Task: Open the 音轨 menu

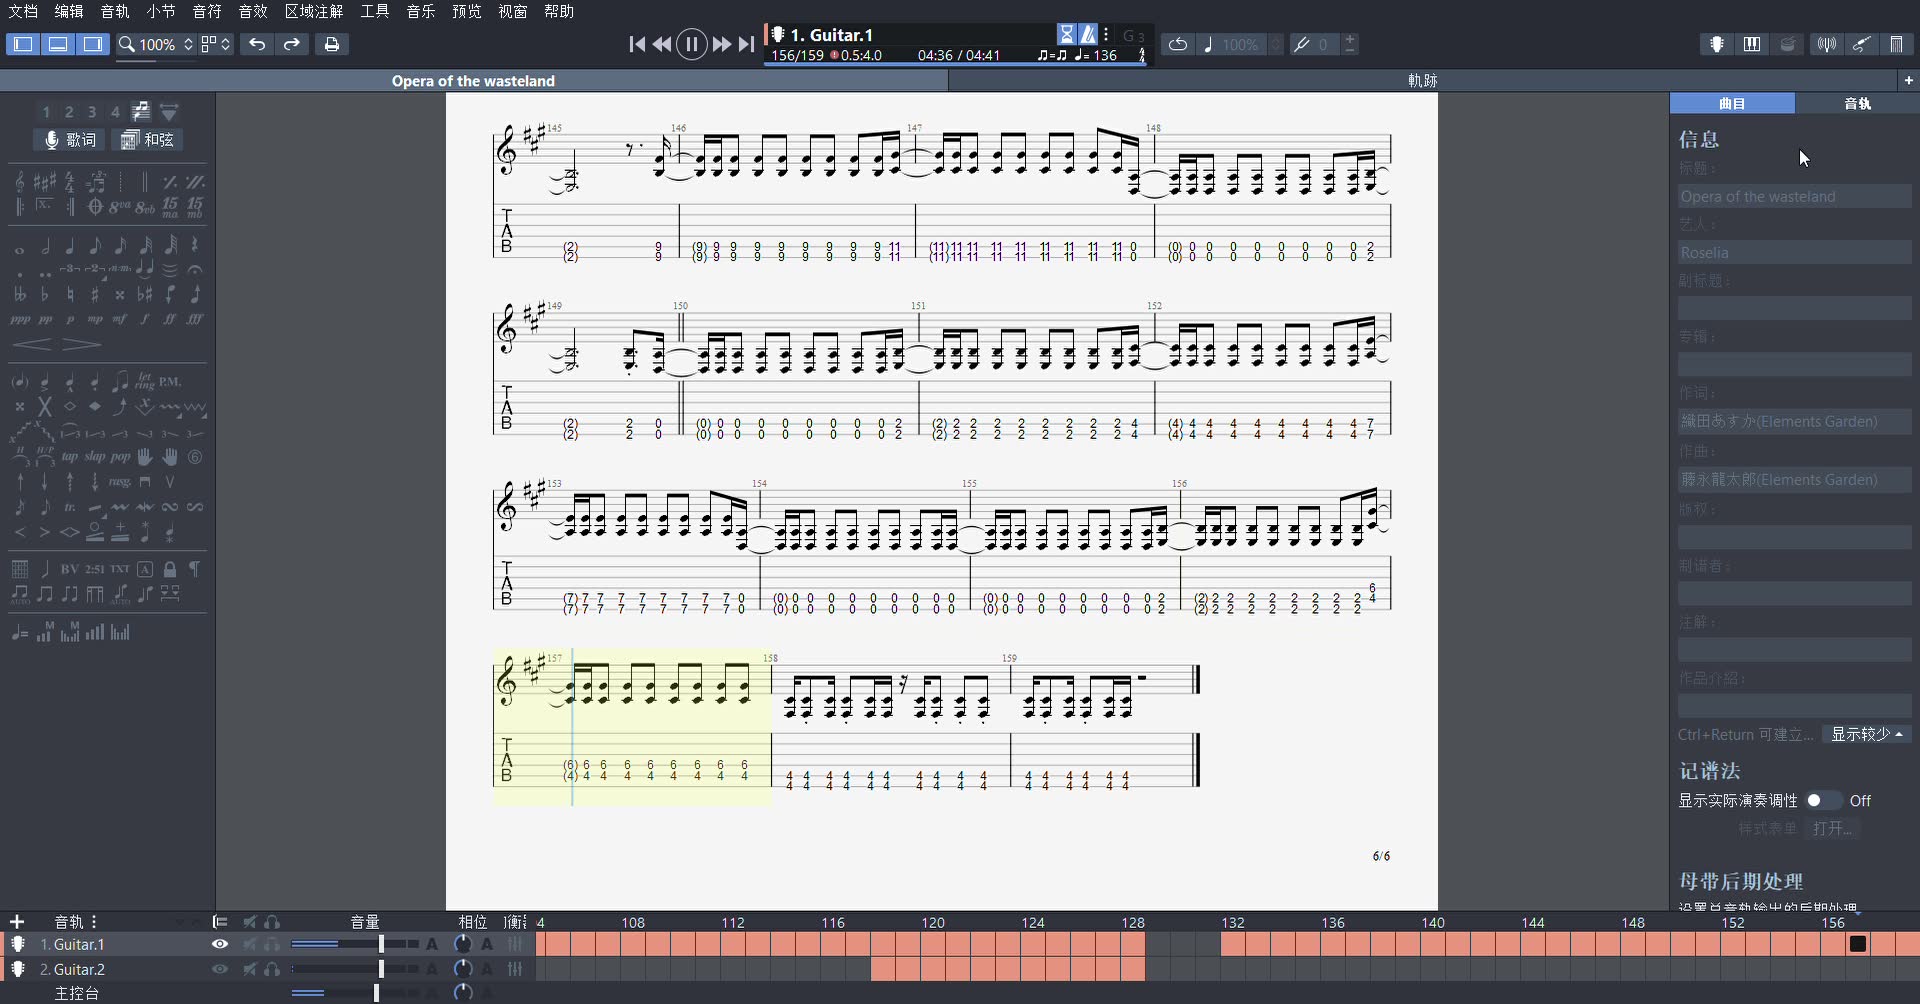Action: point(115,11)
